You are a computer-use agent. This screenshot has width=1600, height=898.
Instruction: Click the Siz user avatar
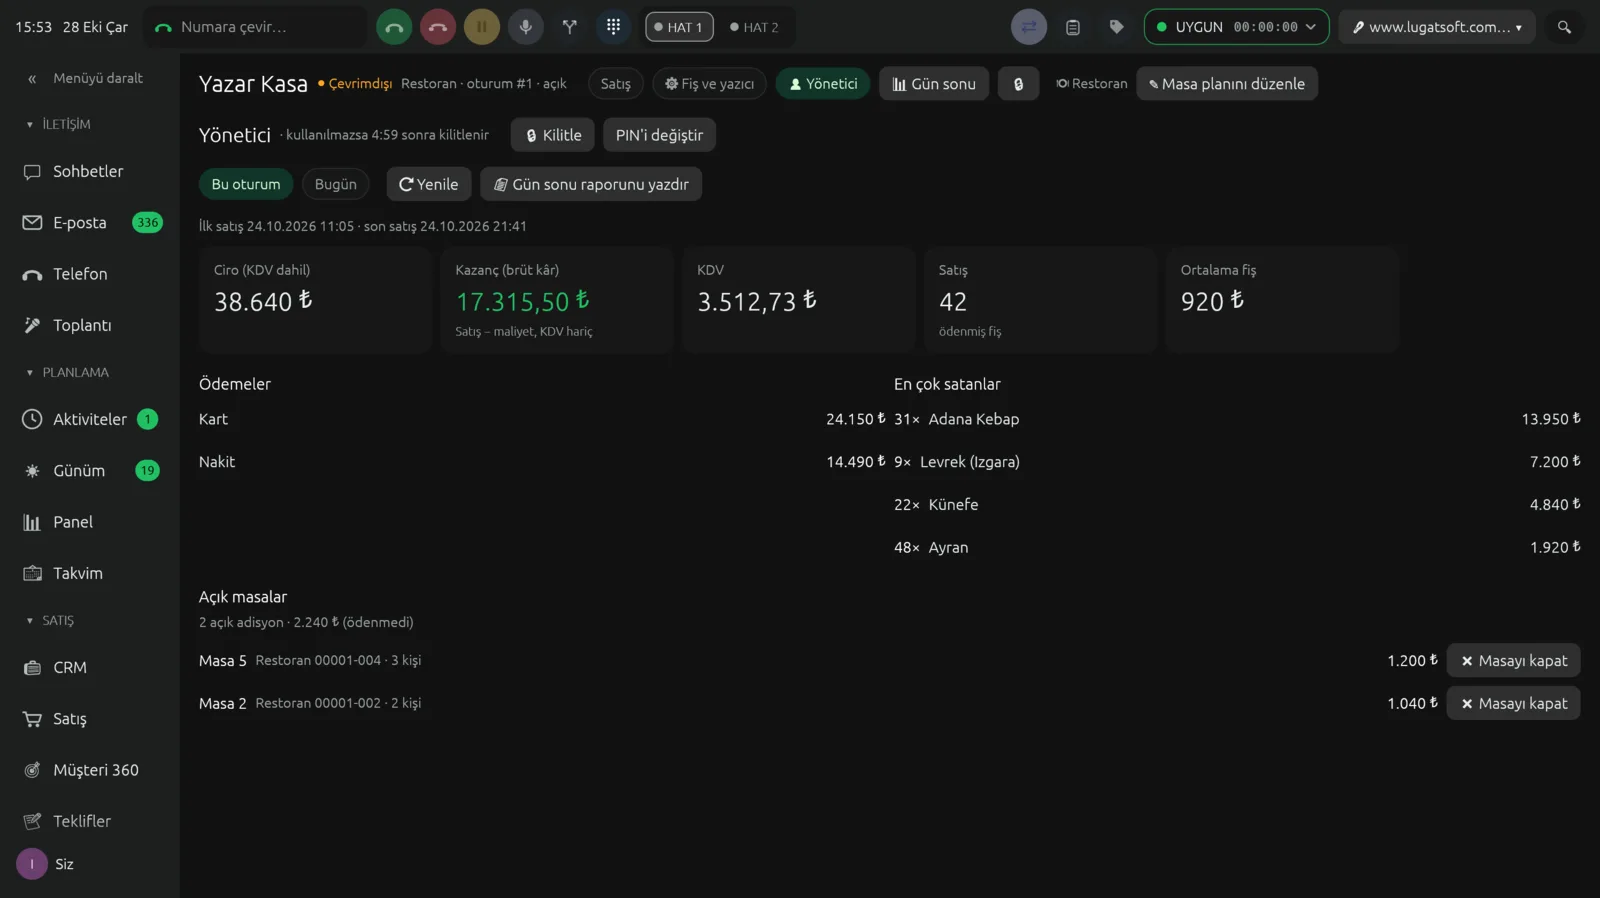pos(32,864)
